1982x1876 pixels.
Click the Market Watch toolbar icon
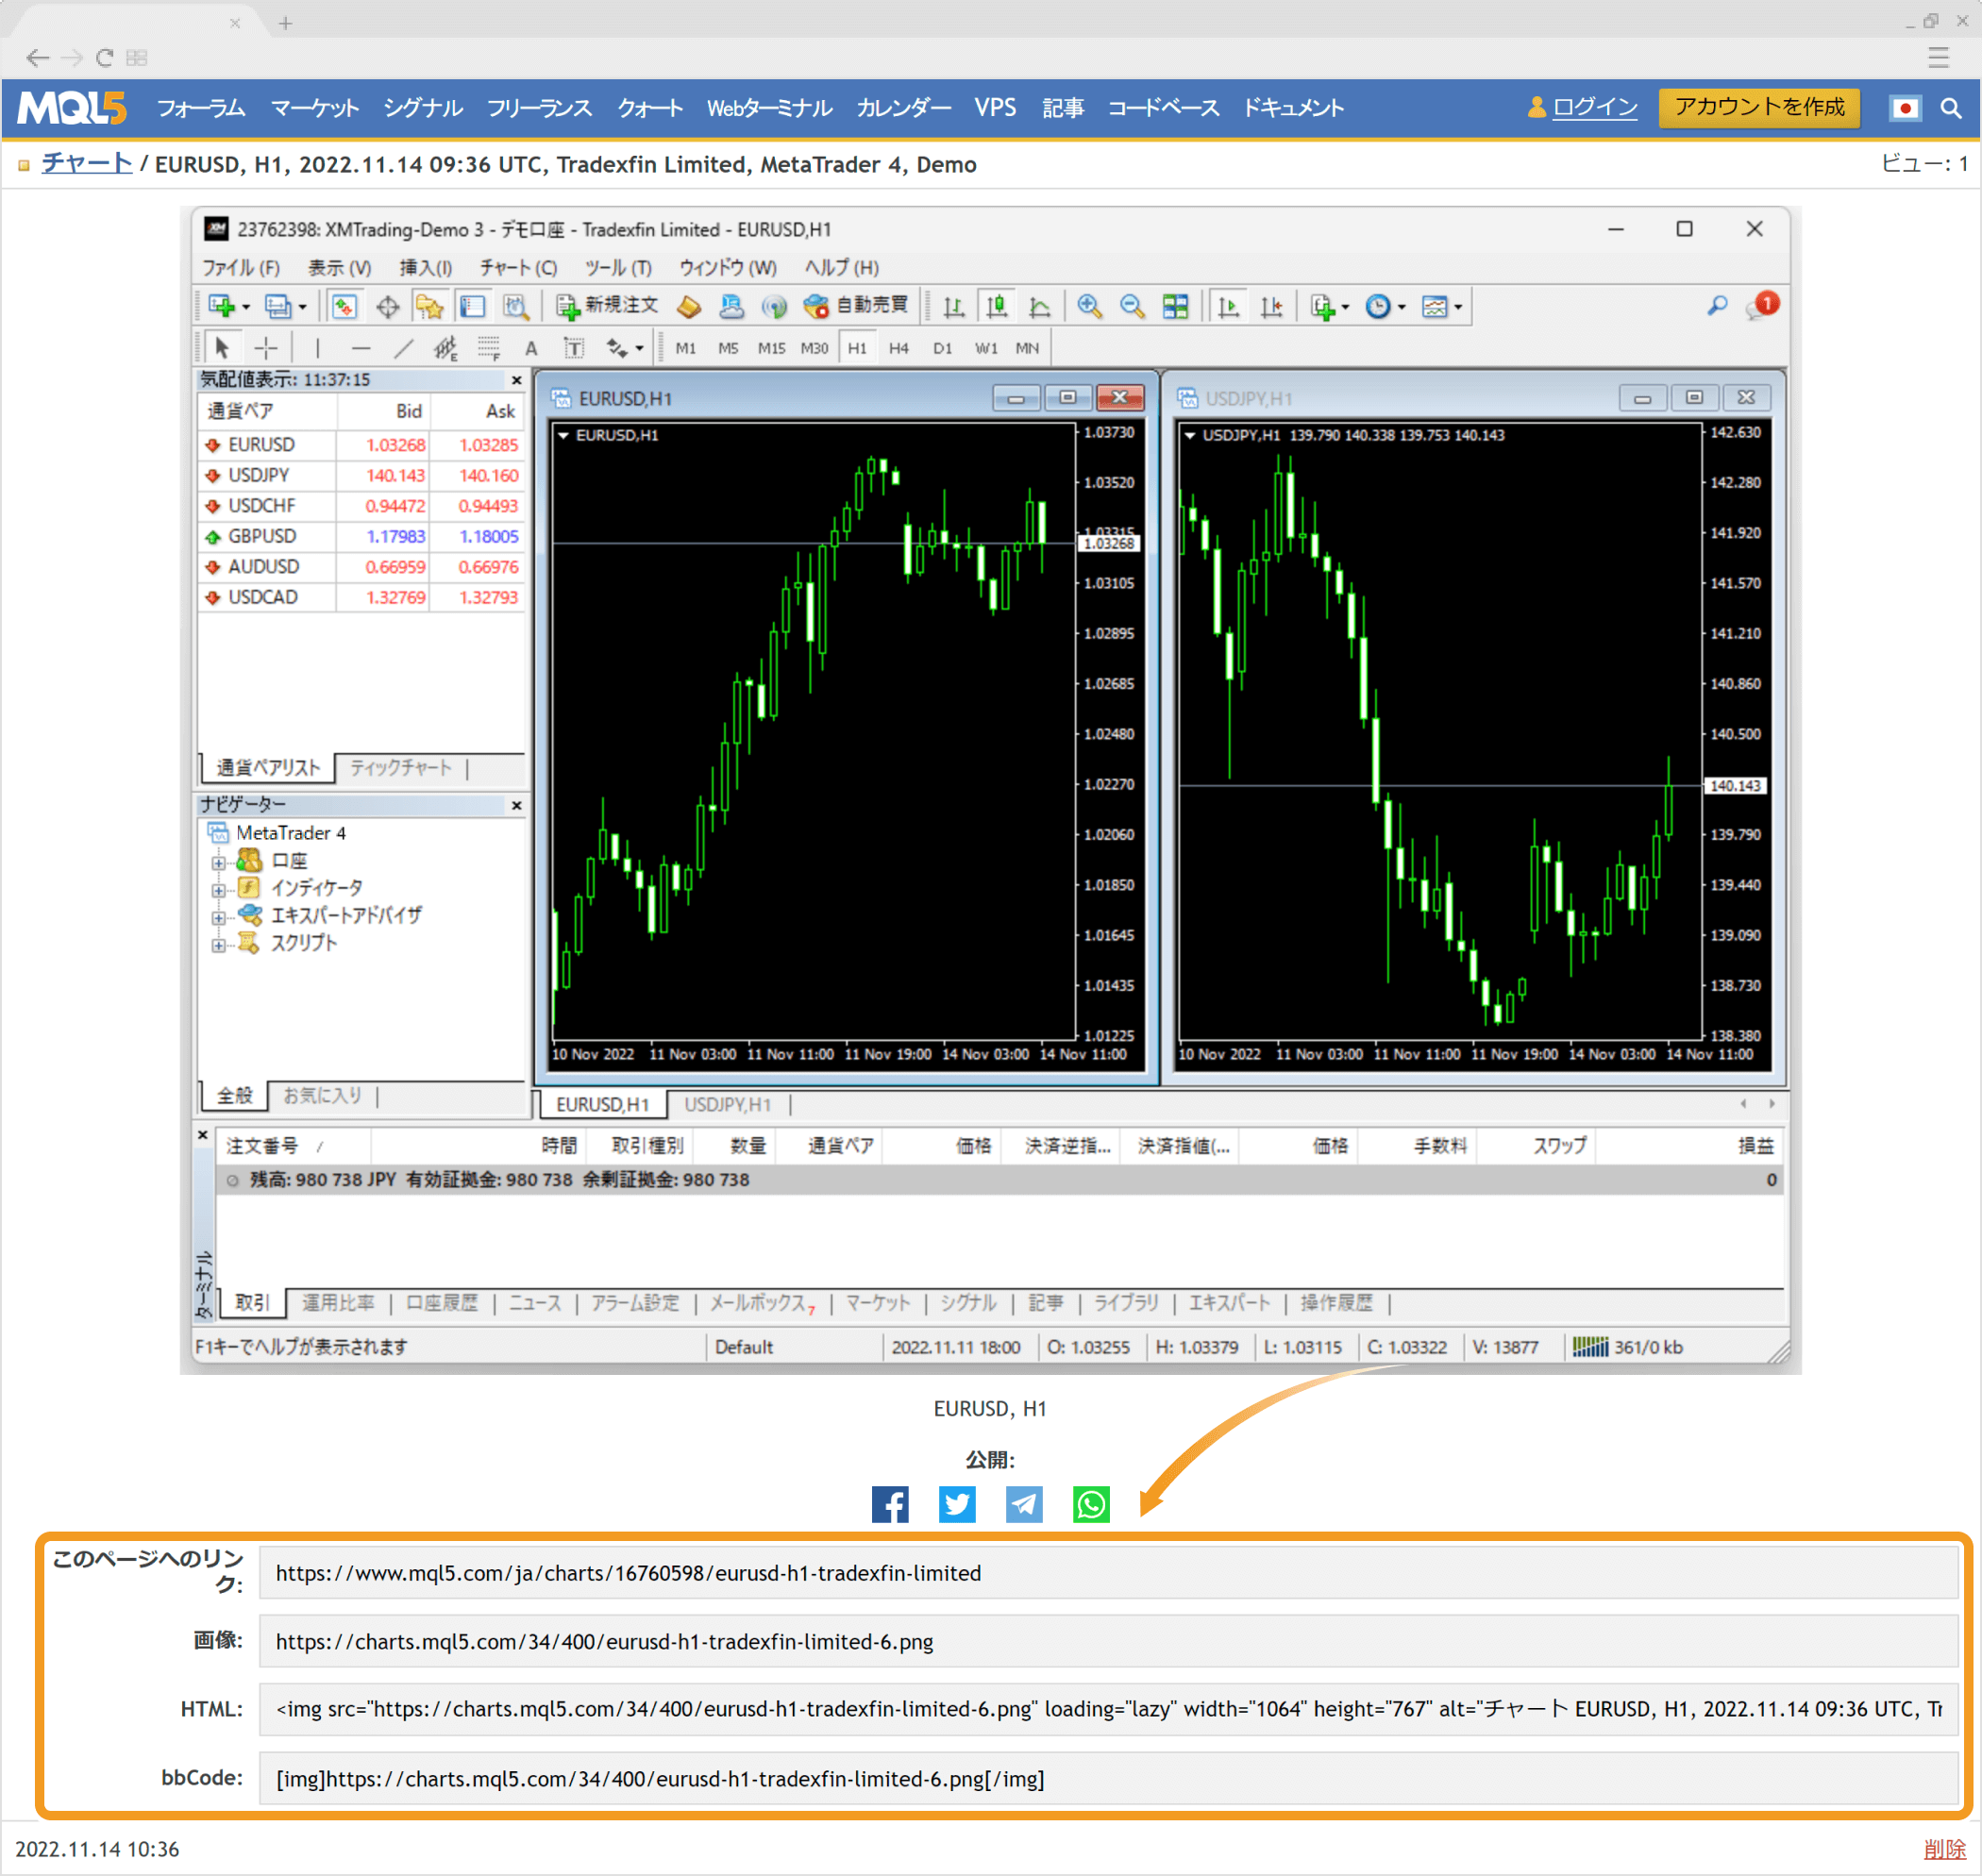(344, 307)
